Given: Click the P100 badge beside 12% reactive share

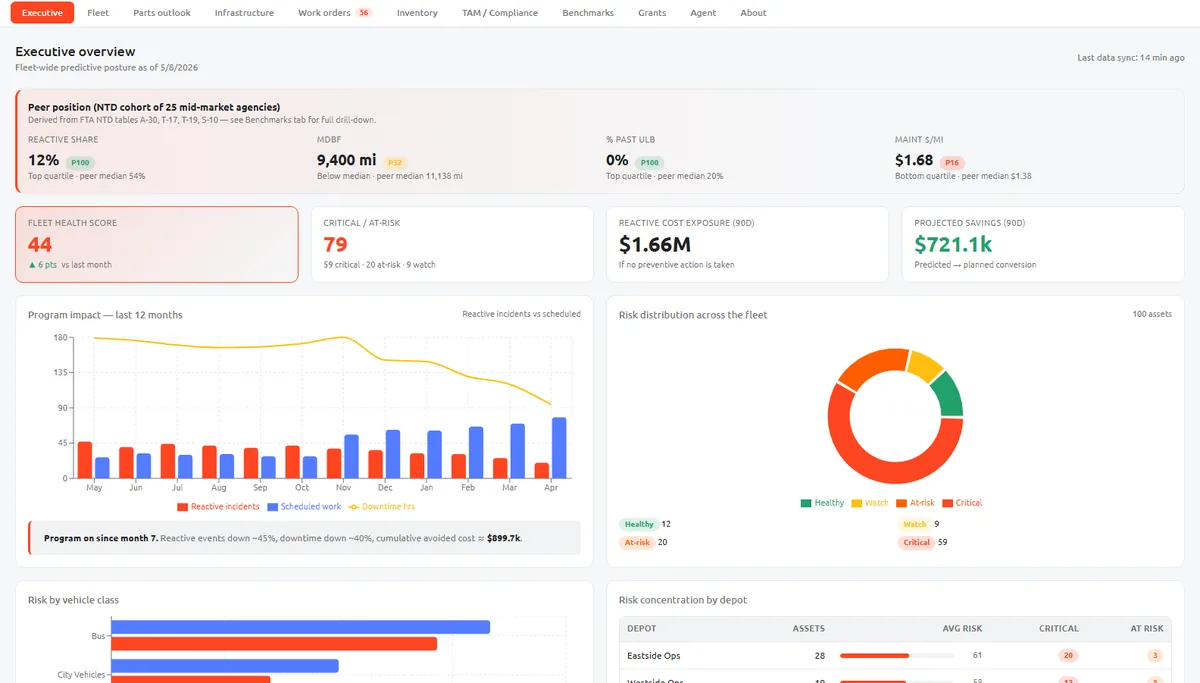Looking at the screenshot, I should tap(81, 162).
